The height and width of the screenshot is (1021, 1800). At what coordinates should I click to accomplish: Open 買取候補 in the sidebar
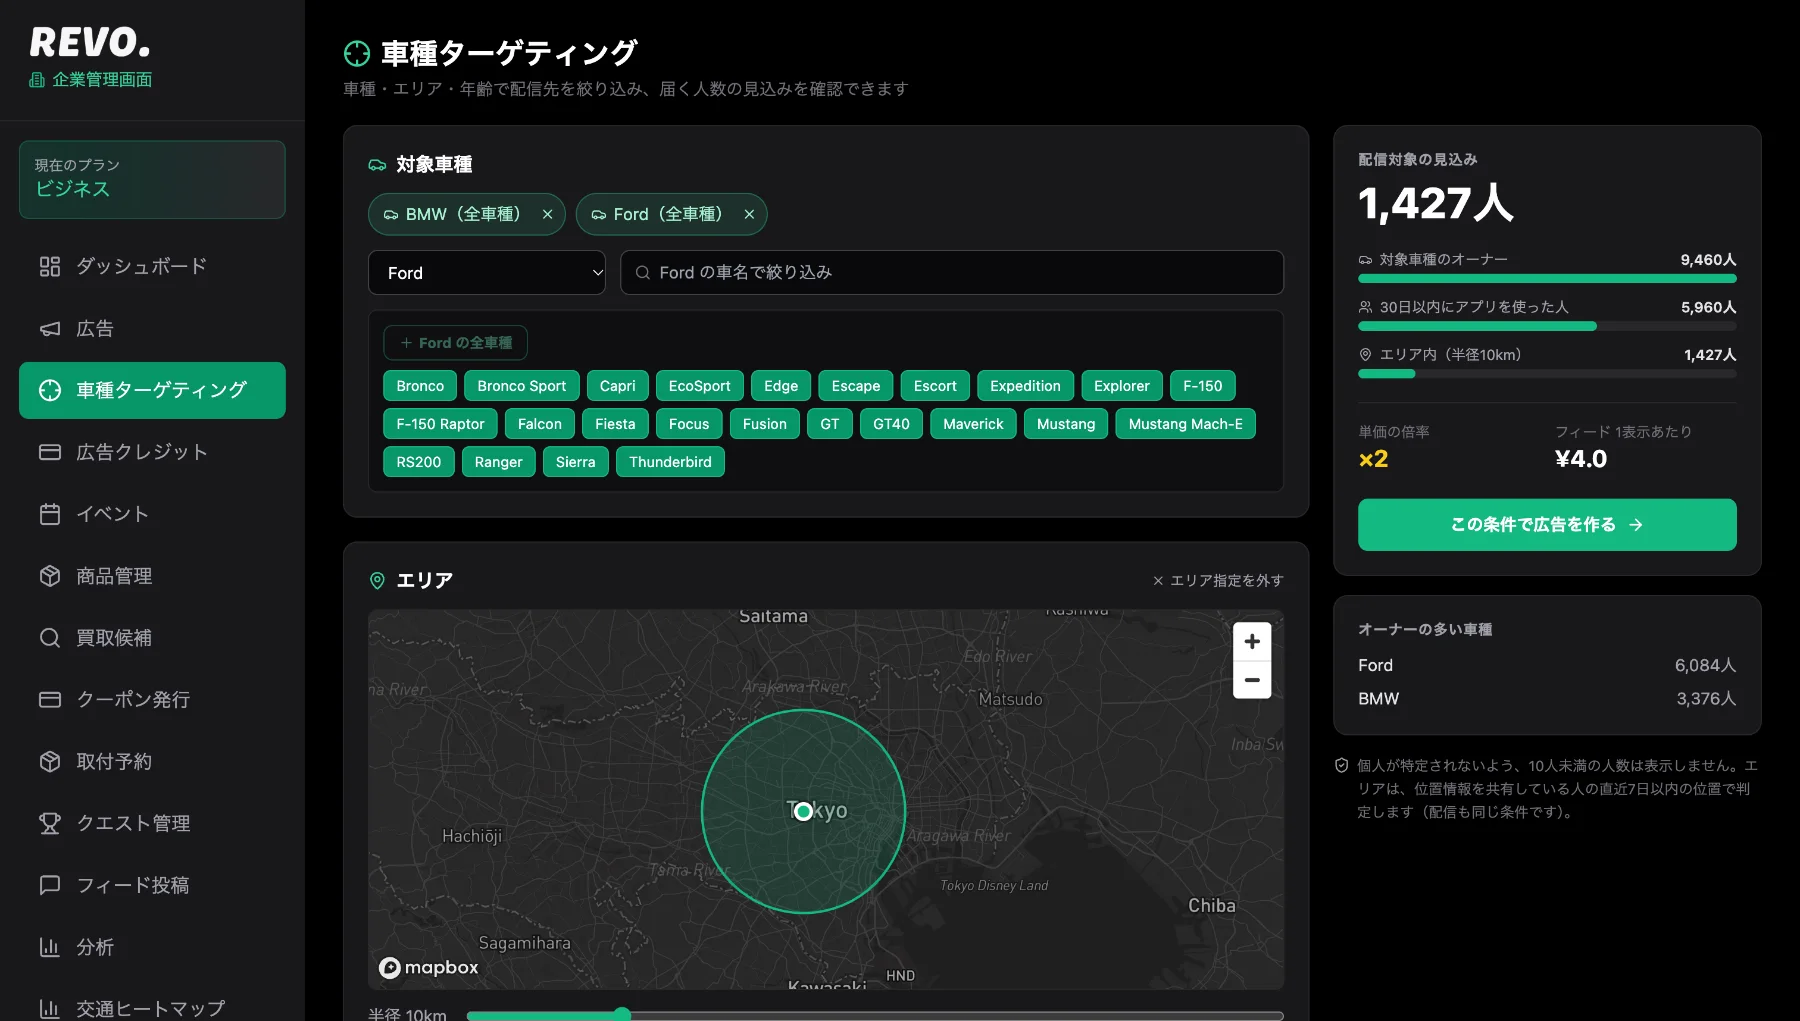(152, 638)
